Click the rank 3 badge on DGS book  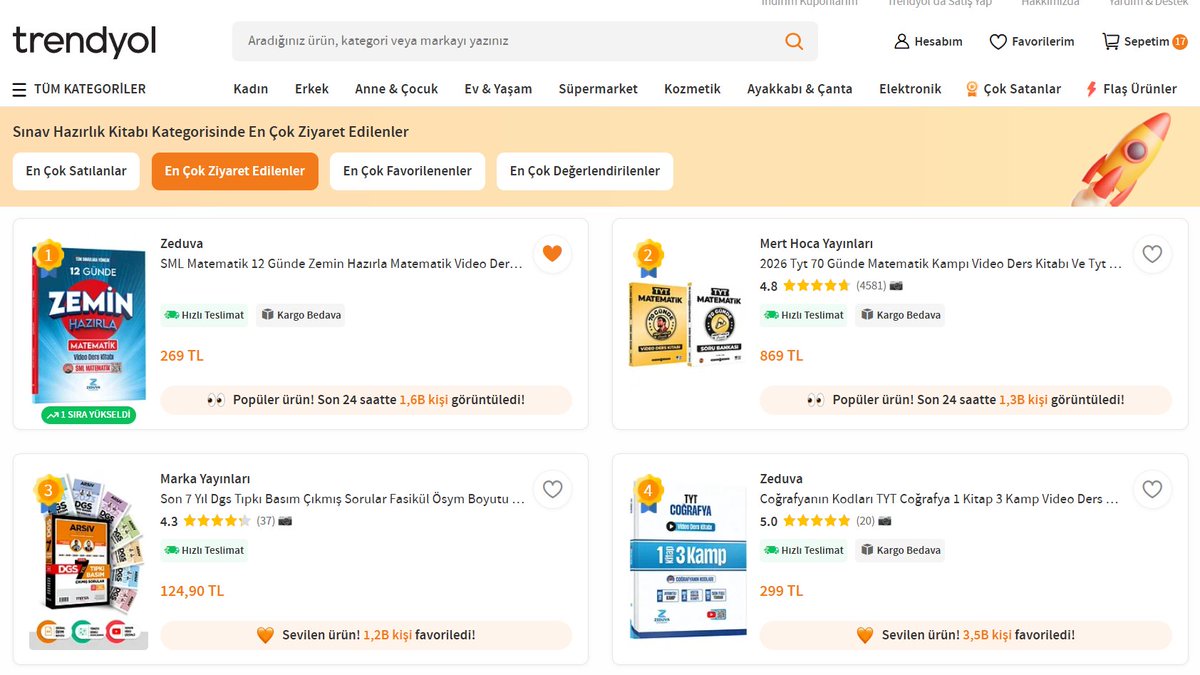pos(48,492)
